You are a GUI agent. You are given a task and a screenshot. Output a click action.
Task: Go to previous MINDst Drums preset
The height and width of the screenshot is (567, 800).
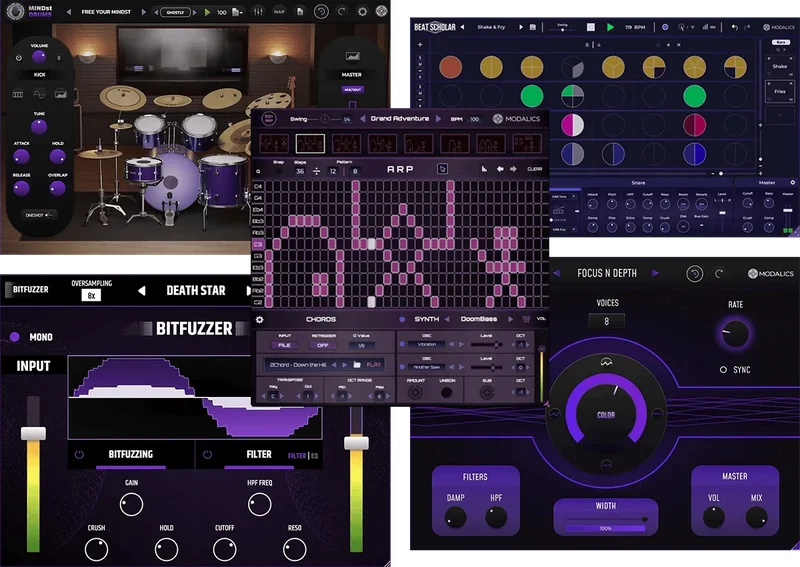[x=69, y=11]
